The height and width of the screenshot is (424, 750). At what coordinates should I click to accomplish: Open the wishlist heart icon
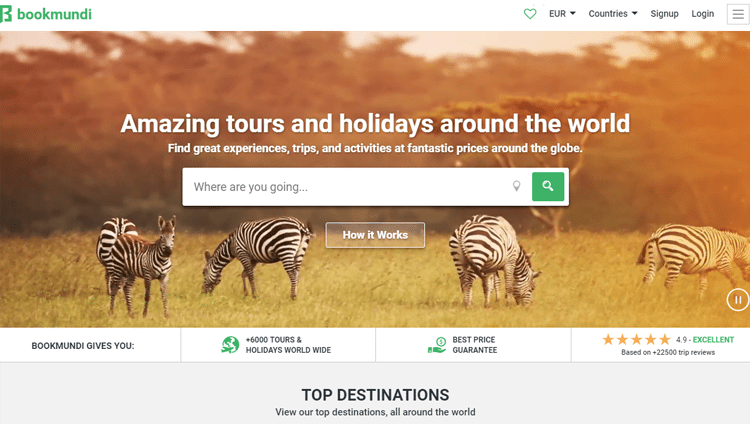[x=530, y=14]
